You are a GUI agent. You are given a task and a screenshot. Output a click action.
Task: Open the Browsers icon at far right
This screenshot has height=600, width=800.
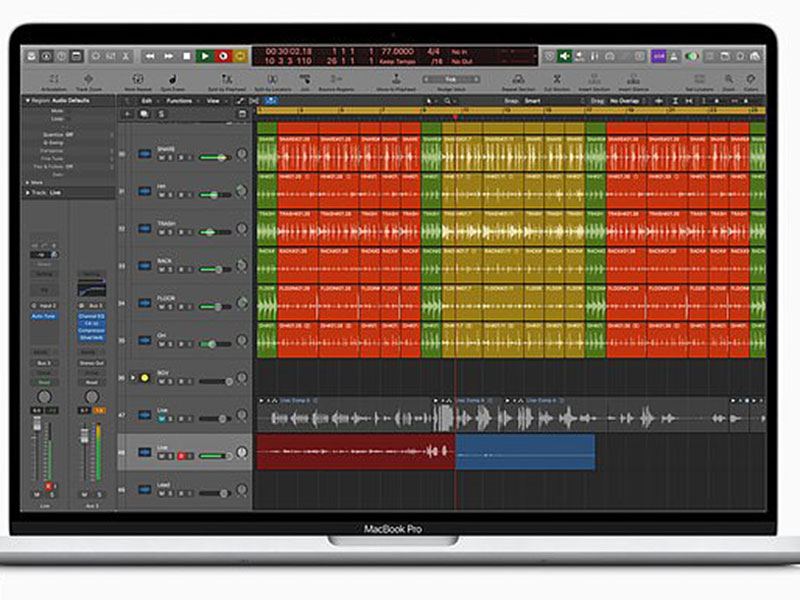[756, 56]
